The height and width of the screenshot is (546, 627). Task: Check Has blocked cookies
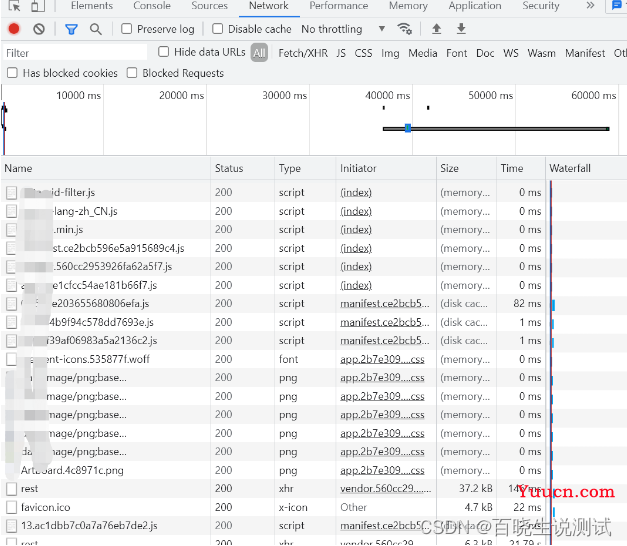tap(12, 73)
